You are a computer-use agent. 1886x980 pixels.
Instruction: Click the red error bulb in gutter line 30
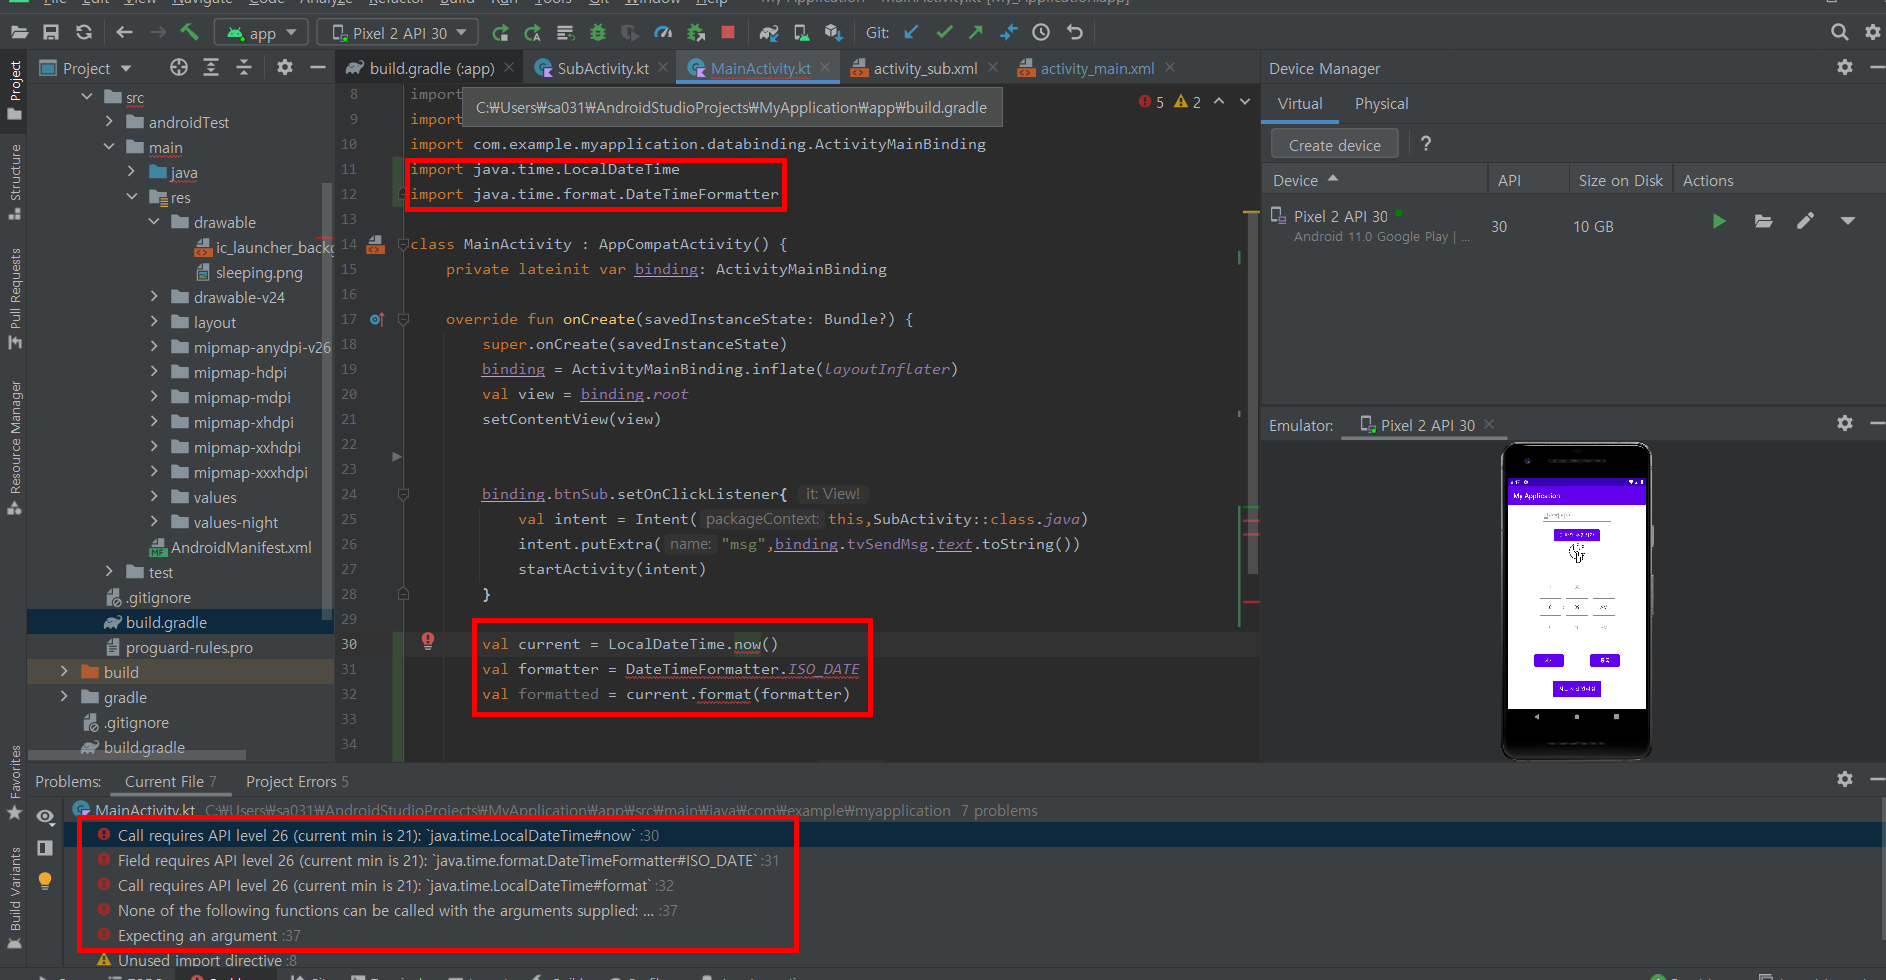click(x=428, y=641)
